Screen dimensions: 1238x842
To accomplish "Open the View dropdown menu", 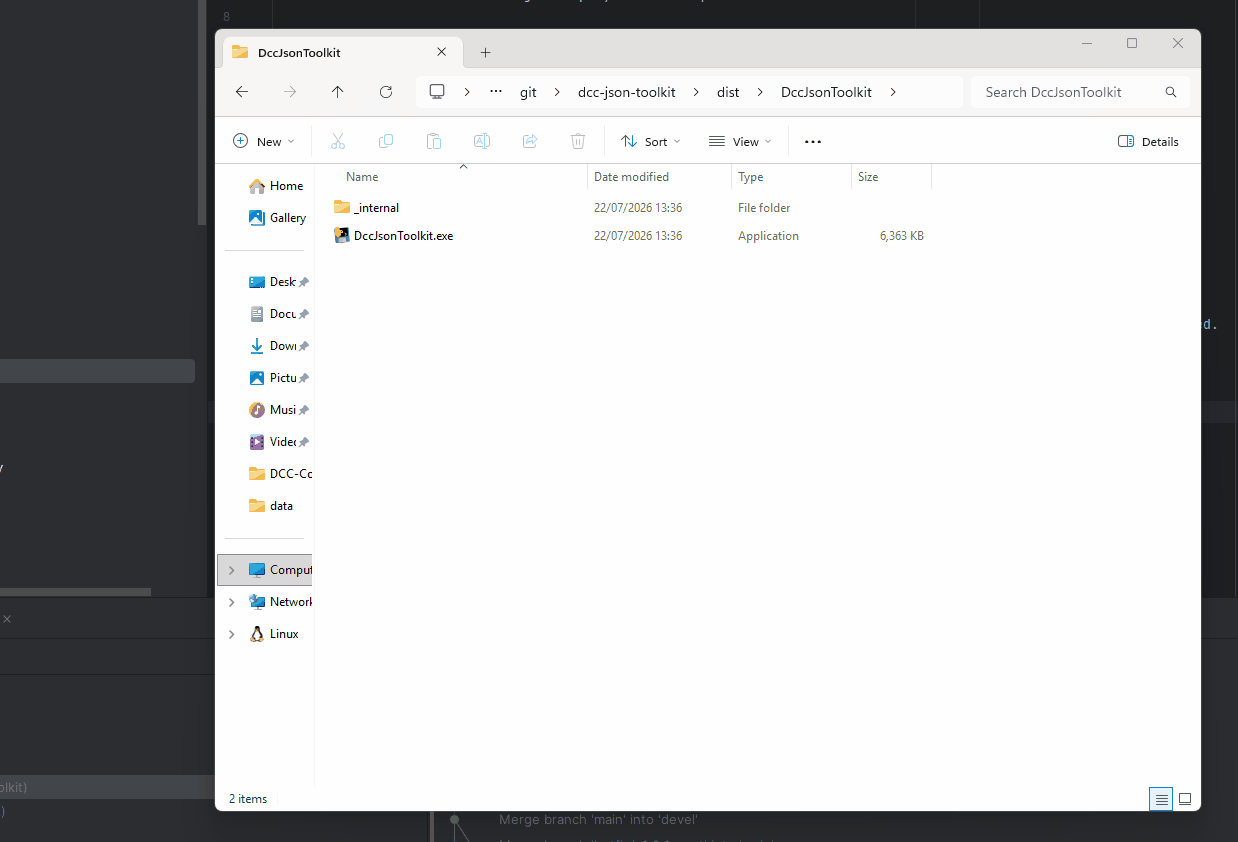I will click(741, 141).
